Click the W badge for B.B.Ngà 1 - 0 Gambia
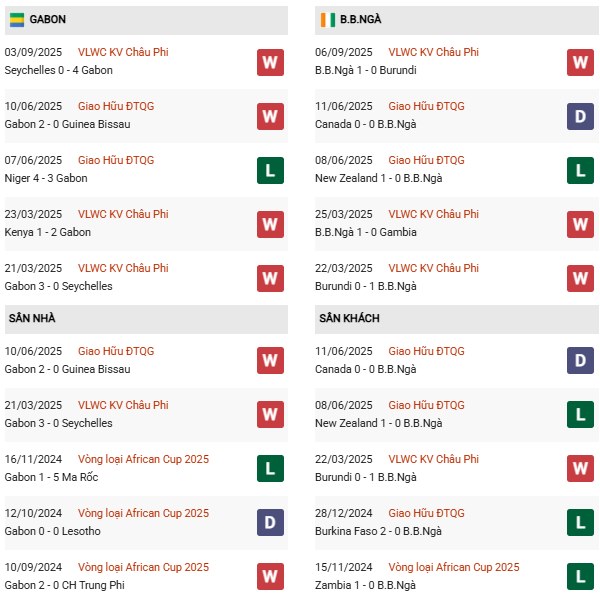The width and height of the screenshot is (600, 600). [x=580, y=224]
